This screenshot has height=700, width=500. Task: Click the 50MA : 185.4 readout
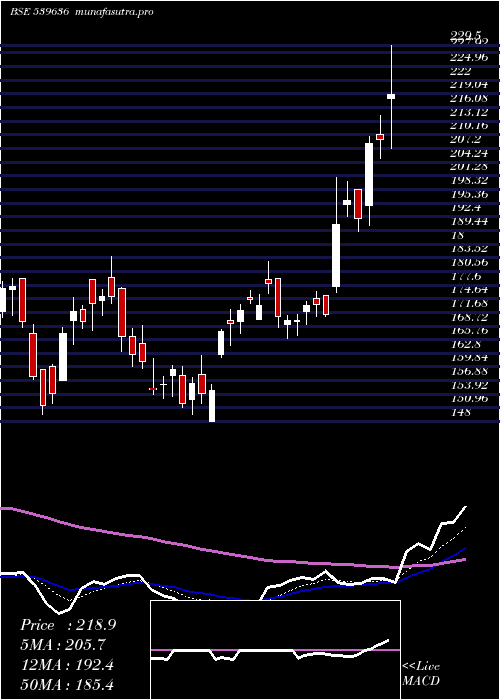click(67, 686)
